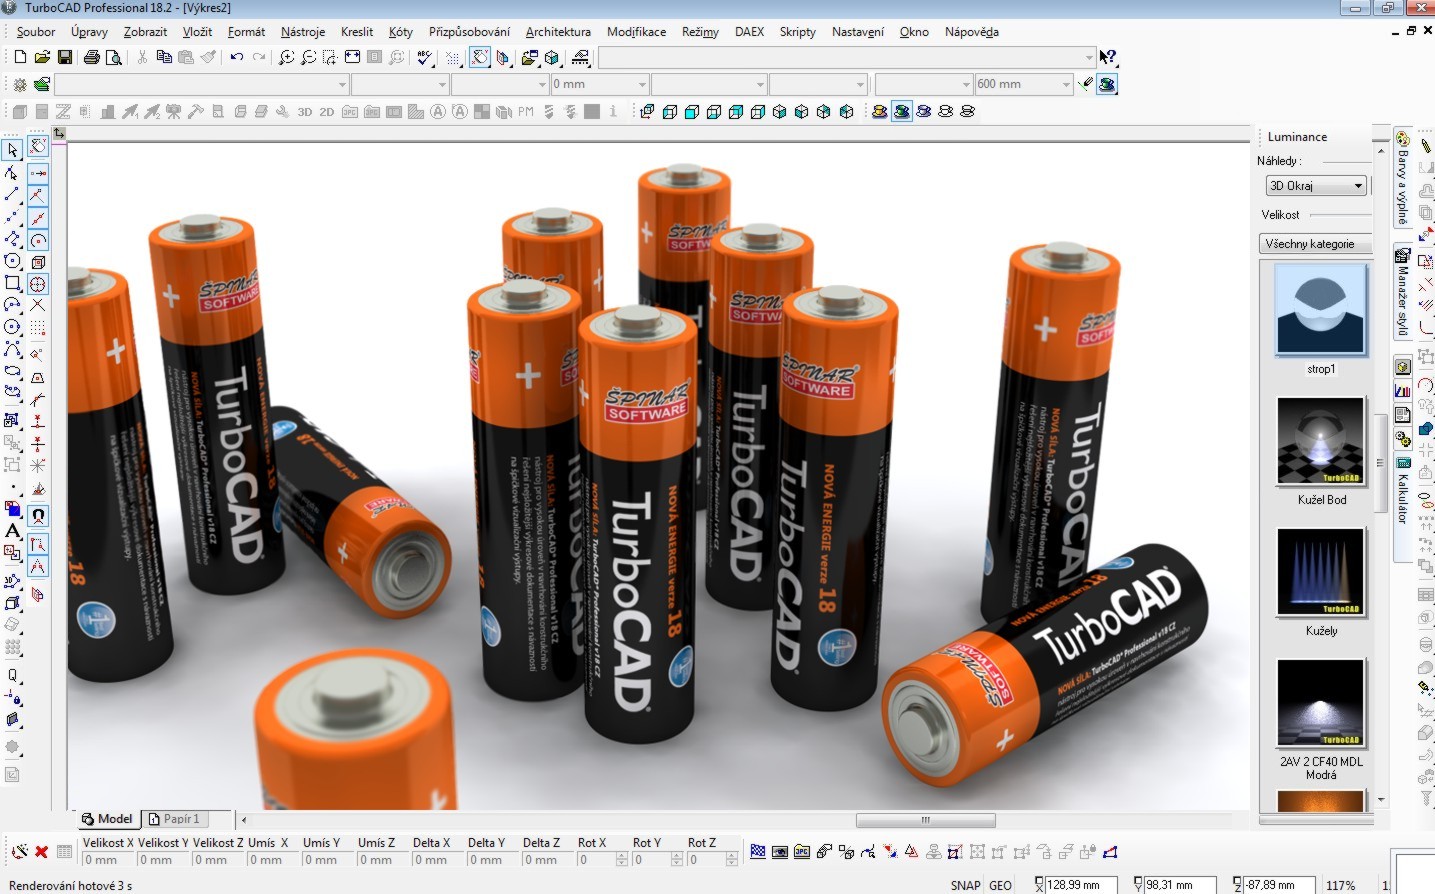Click the magnifier tool in left toolbar
The height and width of the screenshot is (894, 1435).
click(12, 677)
